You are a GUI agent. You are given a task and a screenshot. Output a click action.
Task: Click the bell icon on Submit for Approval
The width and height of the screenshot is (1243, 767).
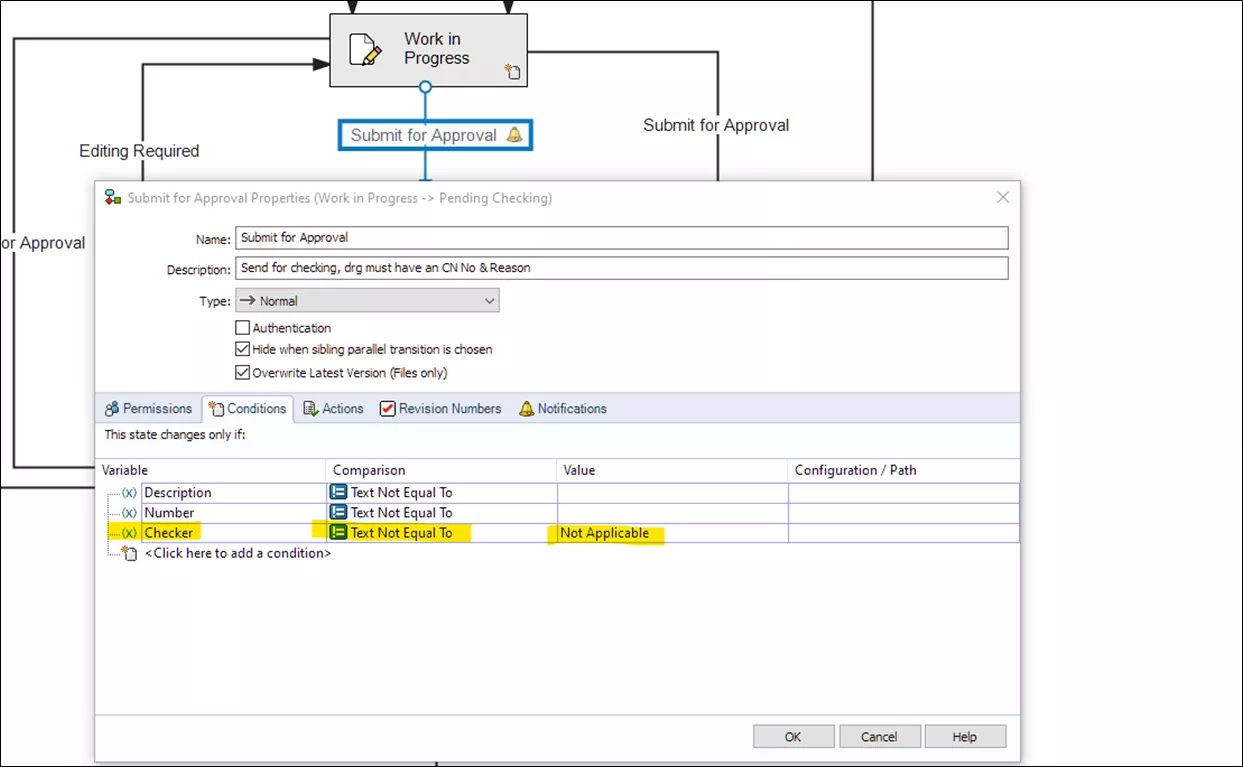click(x=514, y=135)
